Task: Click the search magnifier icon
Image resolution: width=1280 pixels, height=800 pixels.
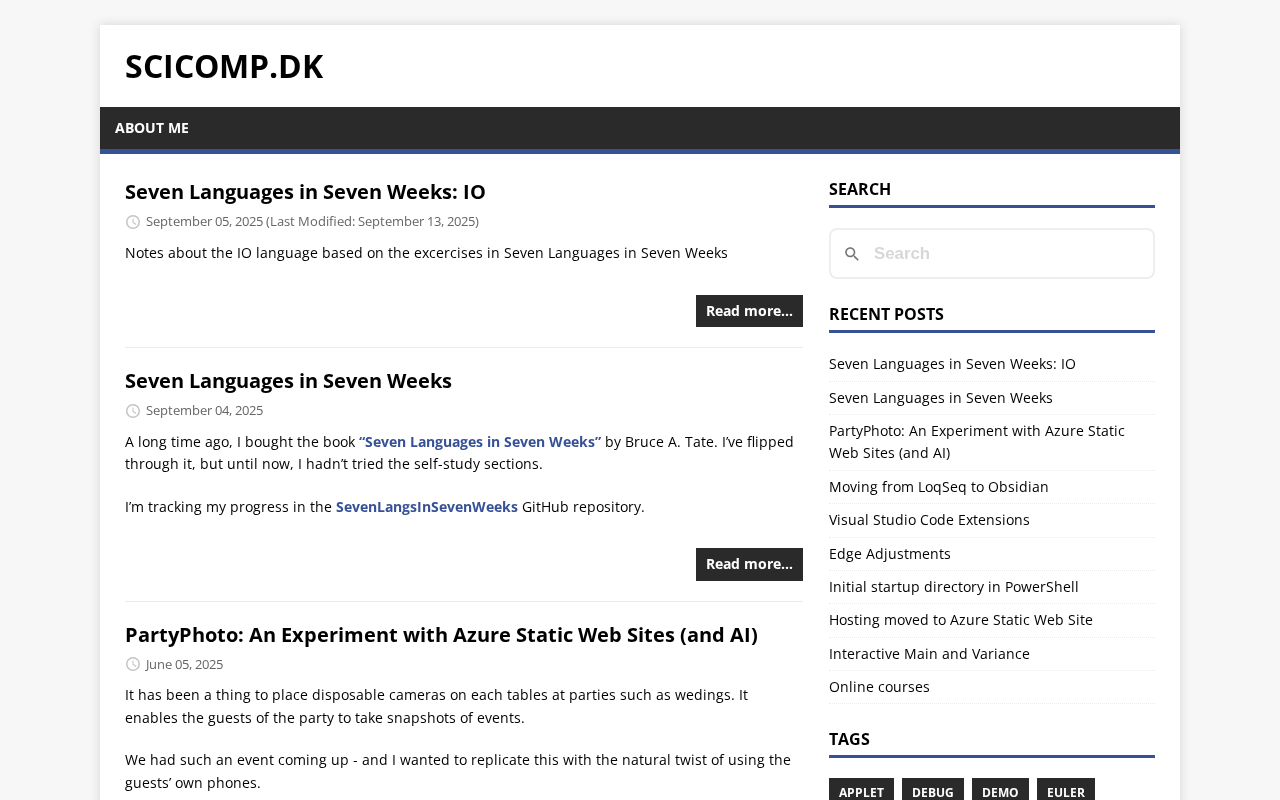Action: (852, 254)
